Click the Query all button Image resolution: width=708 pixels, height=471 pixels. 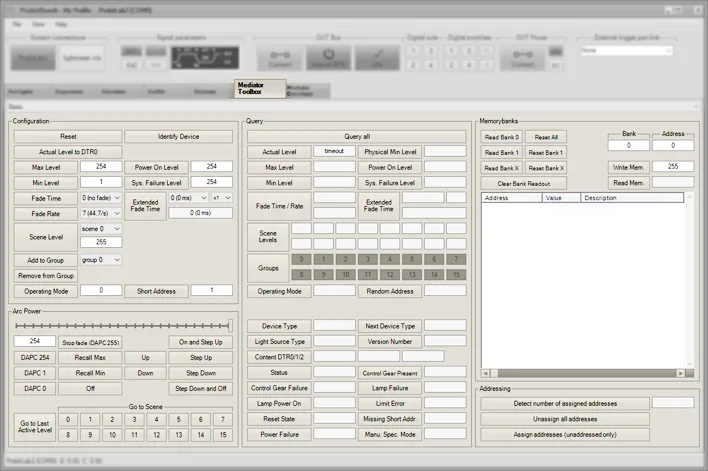click(357, 136)
